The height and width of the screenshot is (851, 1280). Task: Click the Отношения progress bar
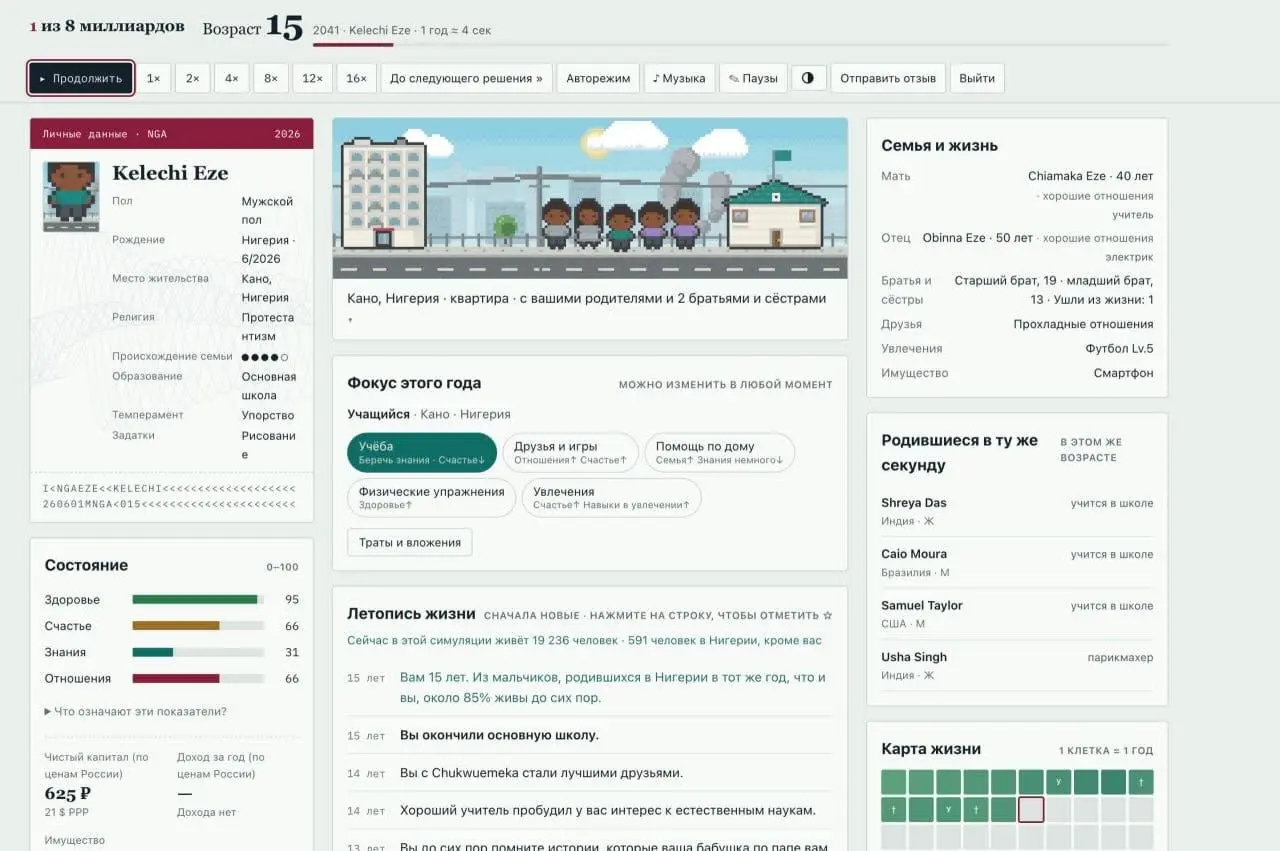coord(198,678)
